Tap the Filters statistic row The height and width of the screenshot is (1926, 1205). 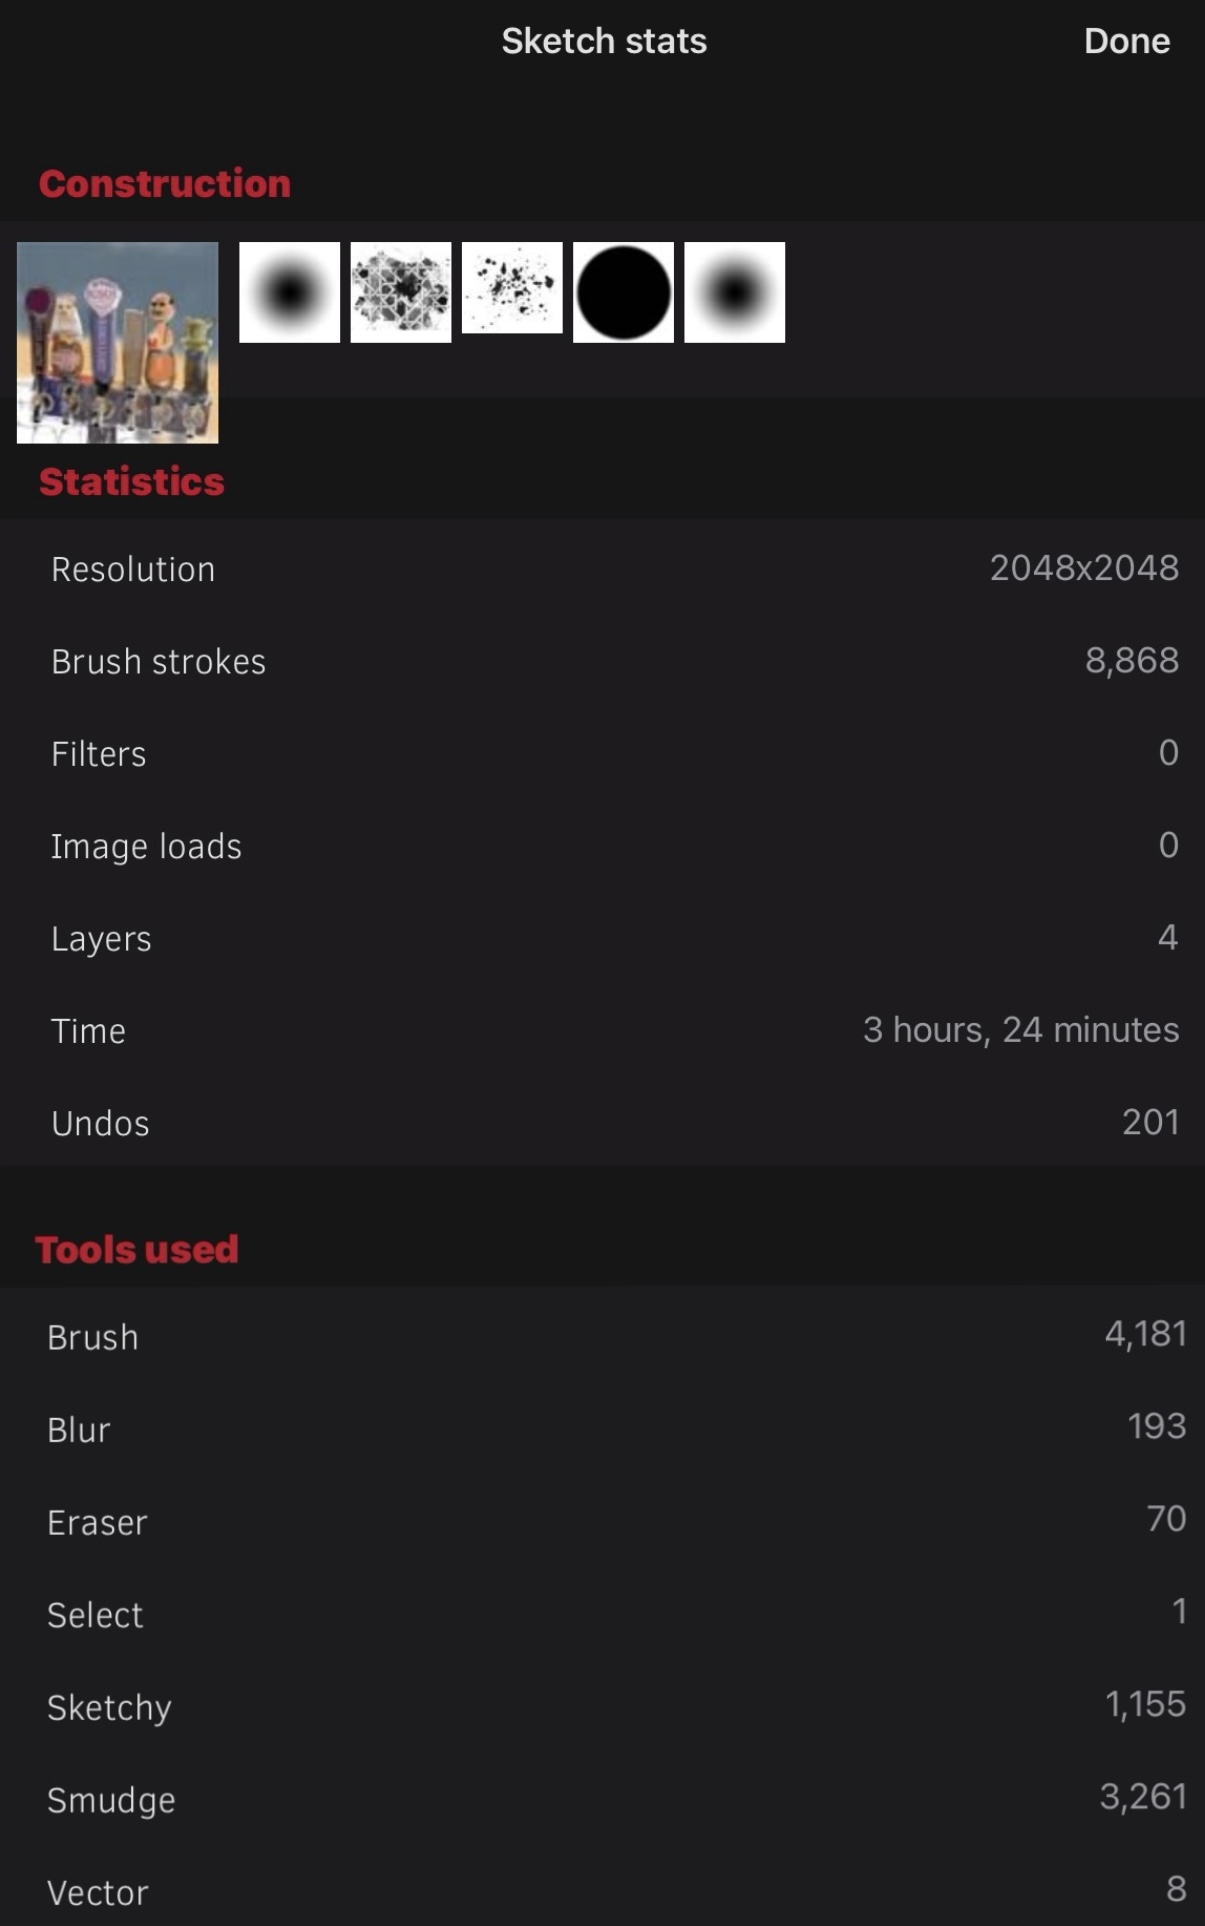click(x=602, y=753)
